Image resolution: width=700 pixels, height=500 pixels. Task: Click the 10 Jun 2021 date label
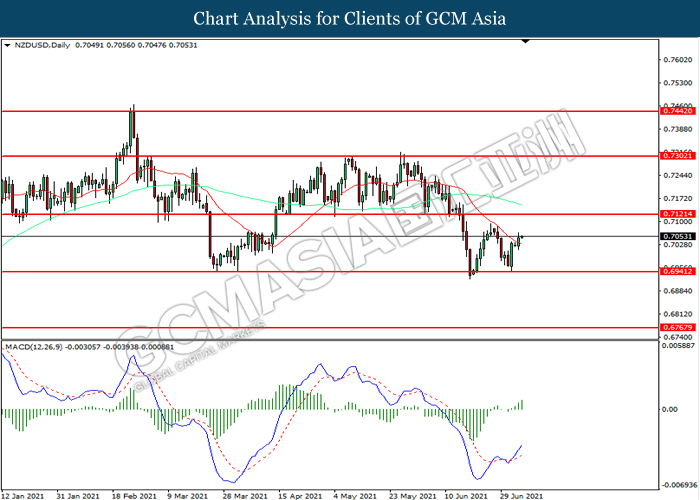click(x=466, y=496)
